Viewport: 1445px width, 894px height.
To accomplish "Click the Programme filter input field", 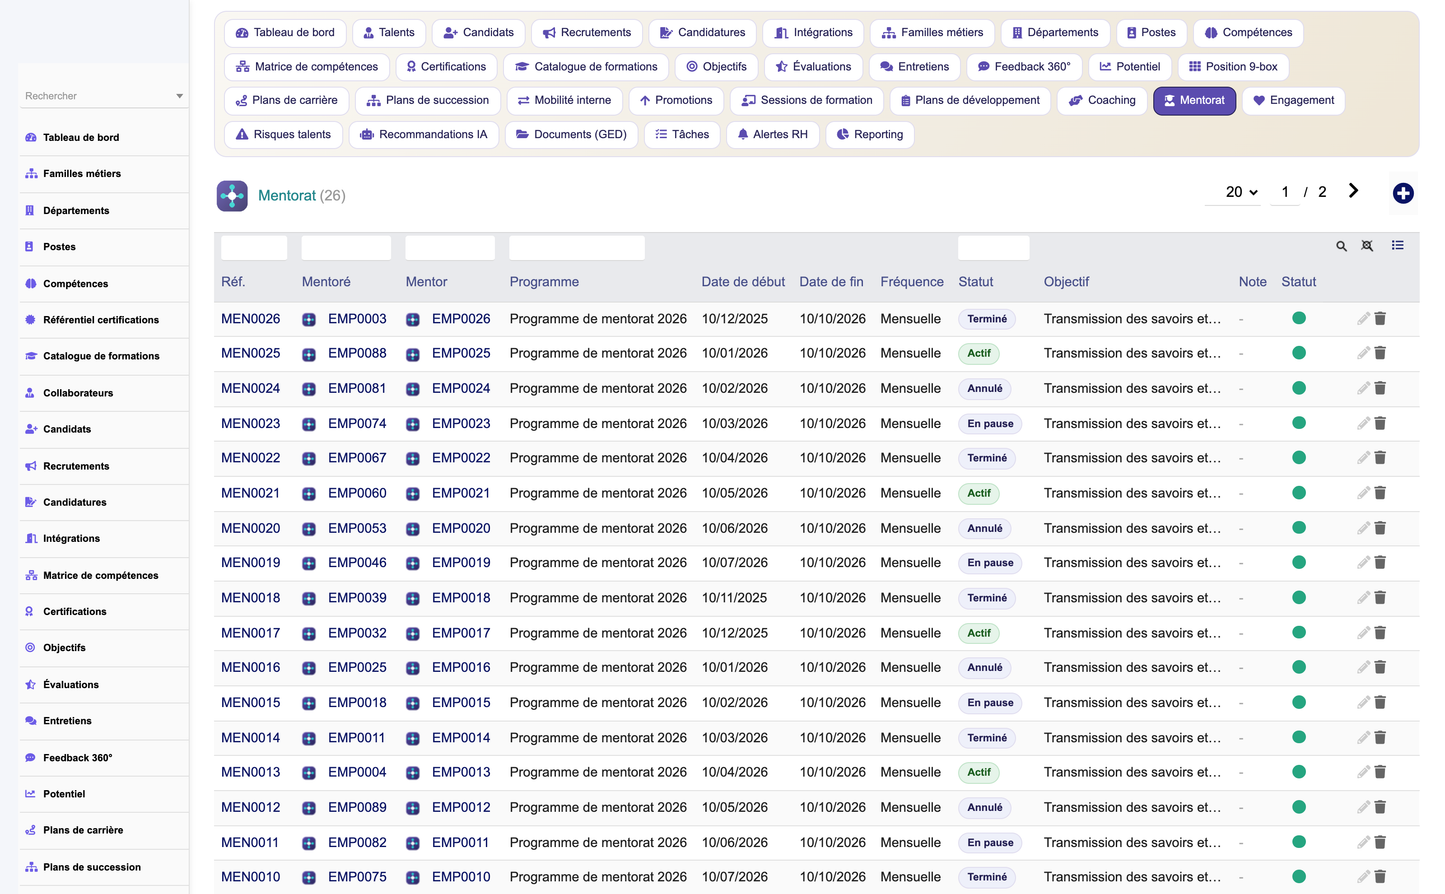I will (x=577, y=248).
